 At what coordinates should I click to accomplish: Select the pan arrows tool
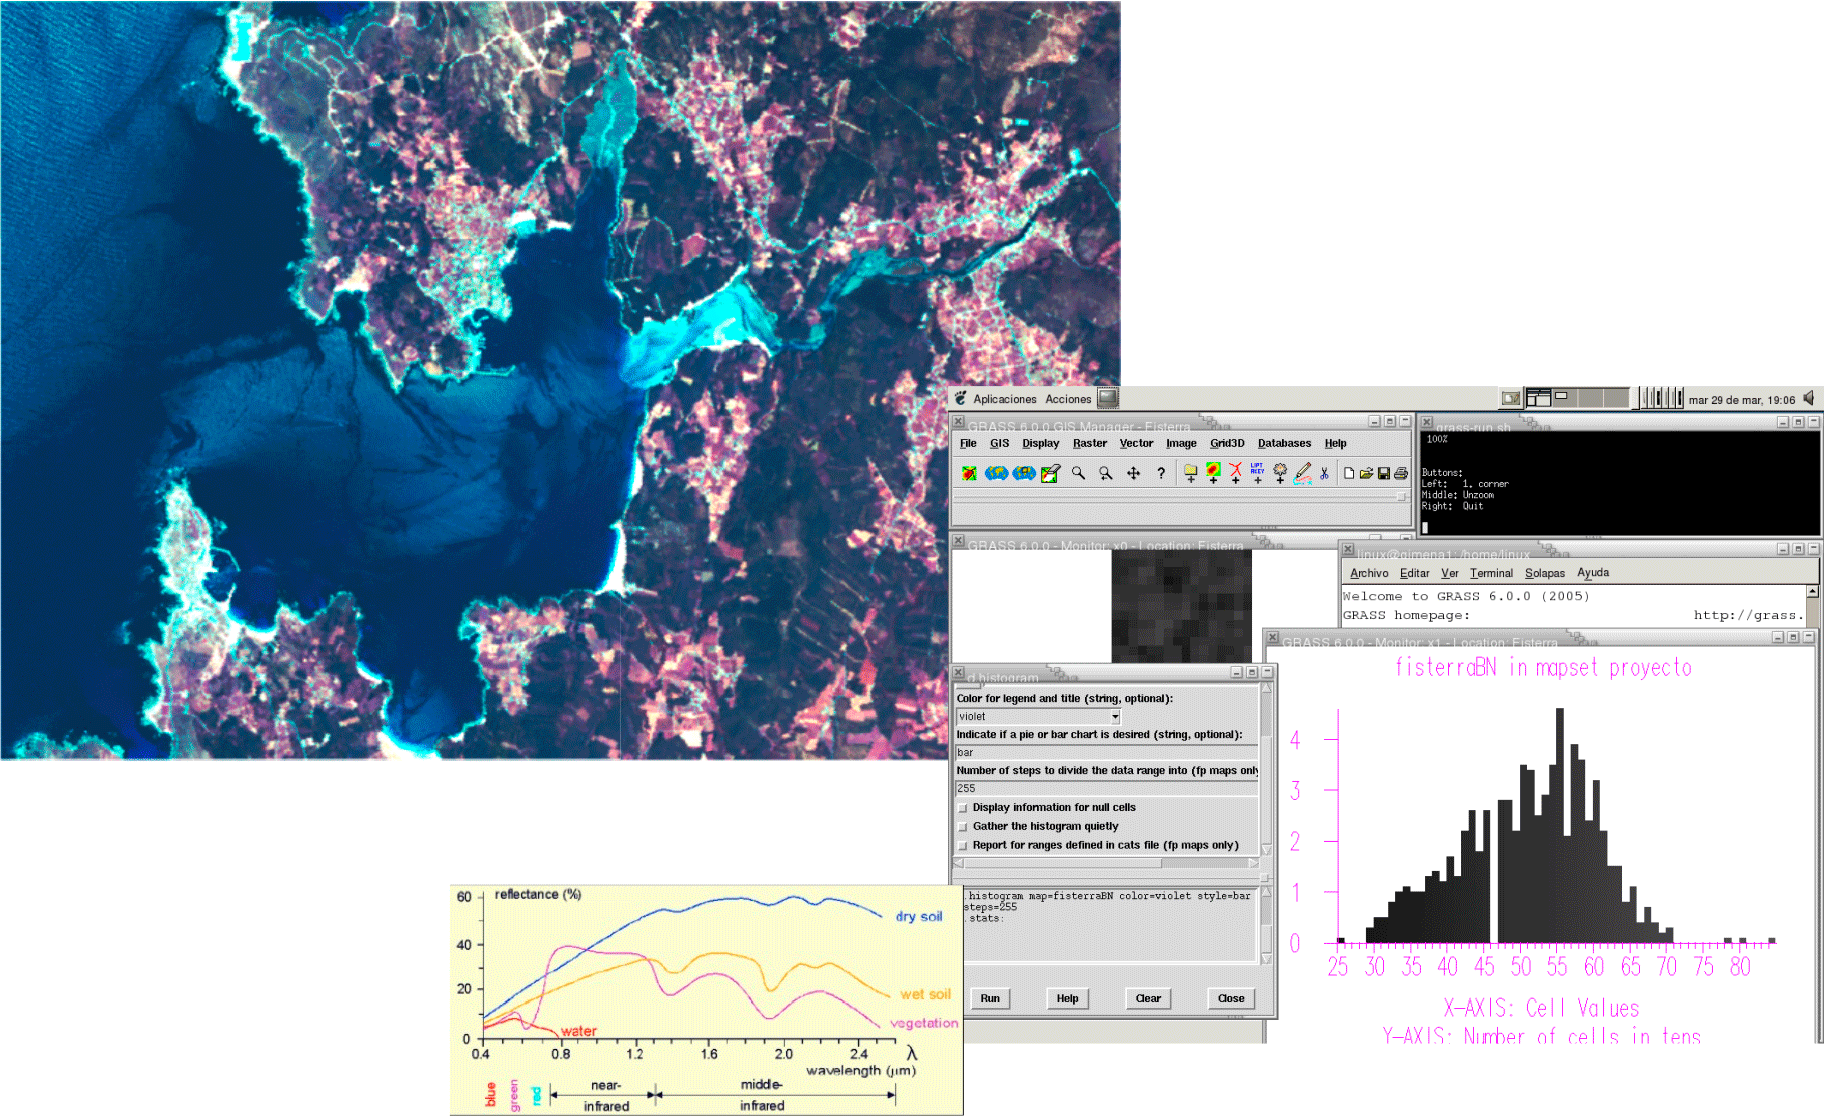1133,473
